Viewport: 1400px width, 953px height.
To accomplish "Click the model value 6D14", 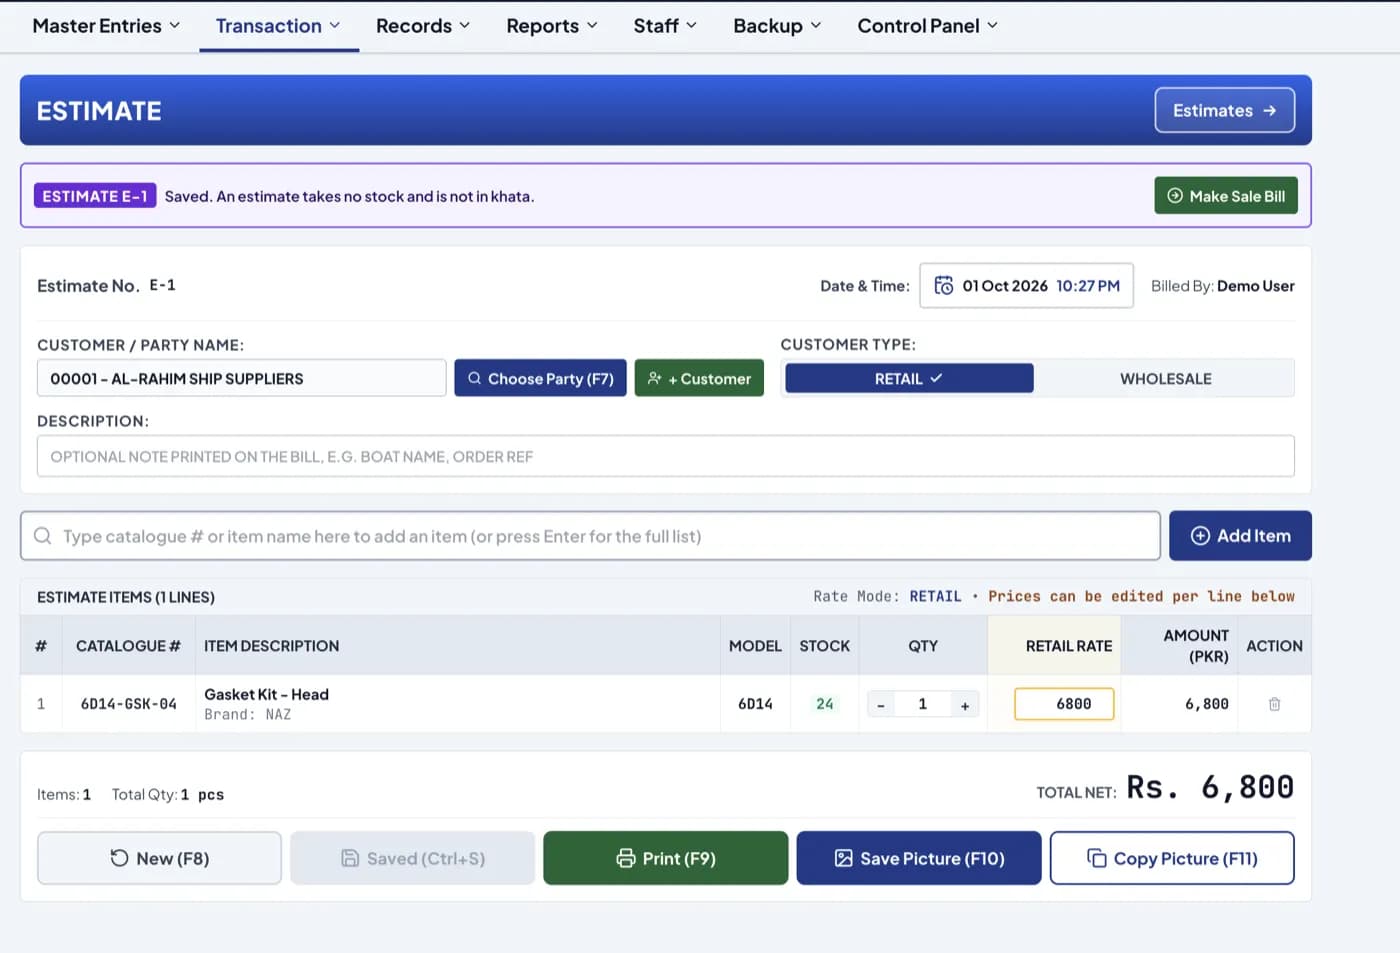I will 755,704.
